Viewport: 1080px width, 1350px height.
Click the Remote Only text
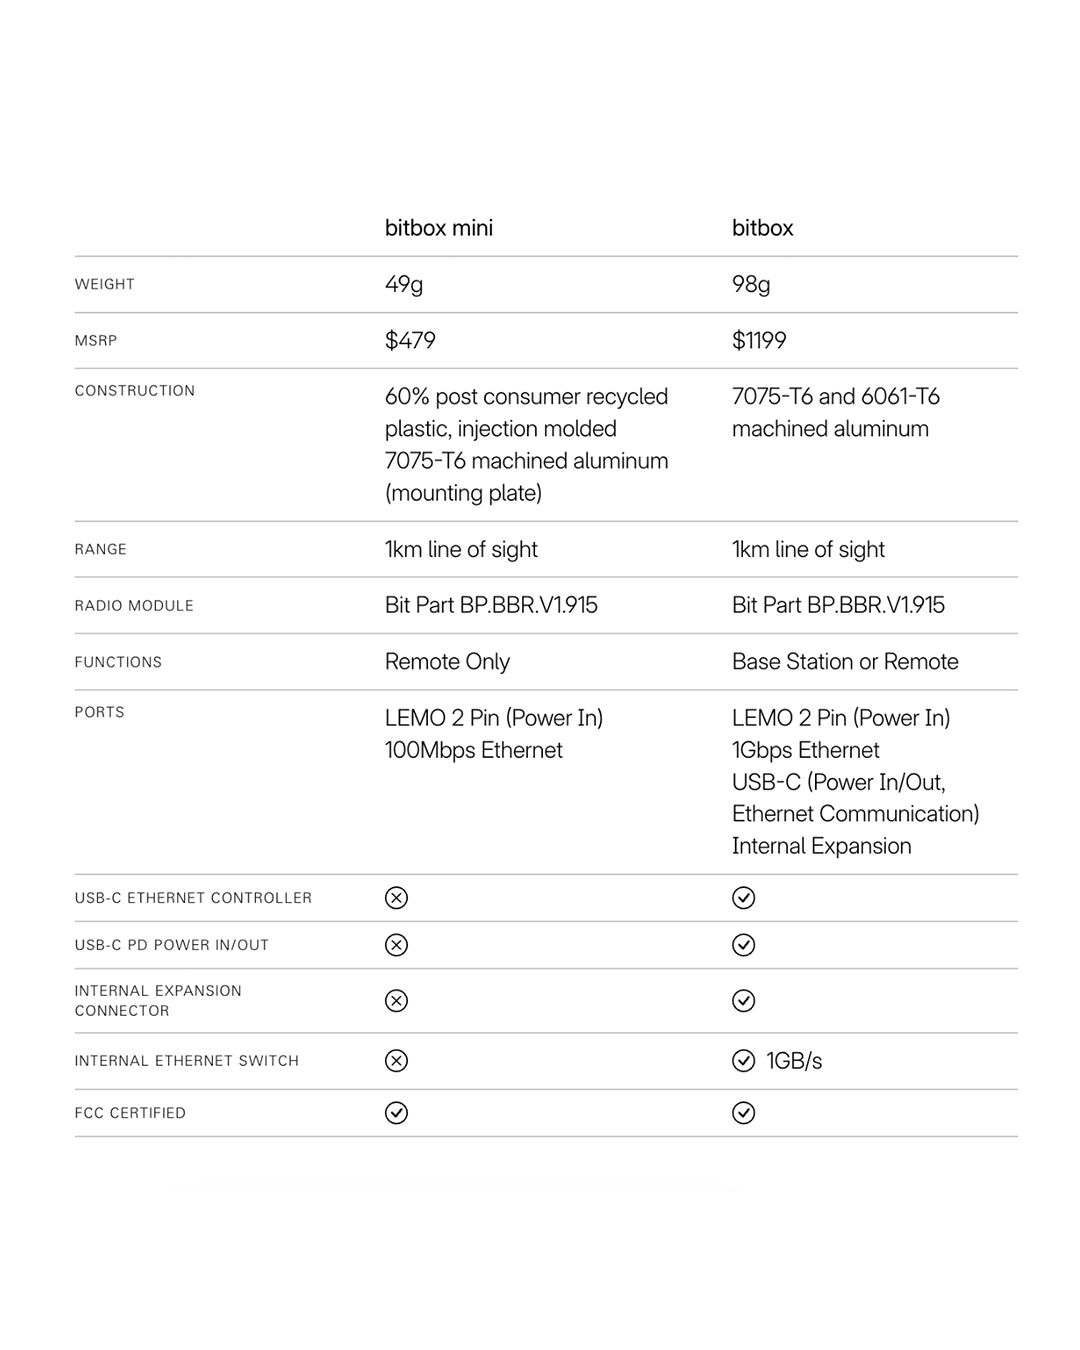coord(447,662)
